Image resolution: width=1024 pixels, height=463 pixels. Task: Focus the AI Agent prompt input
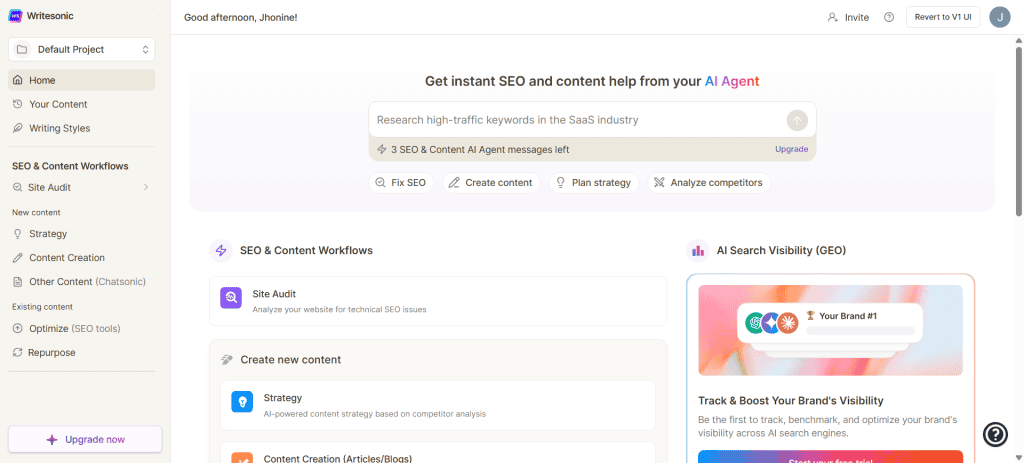(578, 120)
